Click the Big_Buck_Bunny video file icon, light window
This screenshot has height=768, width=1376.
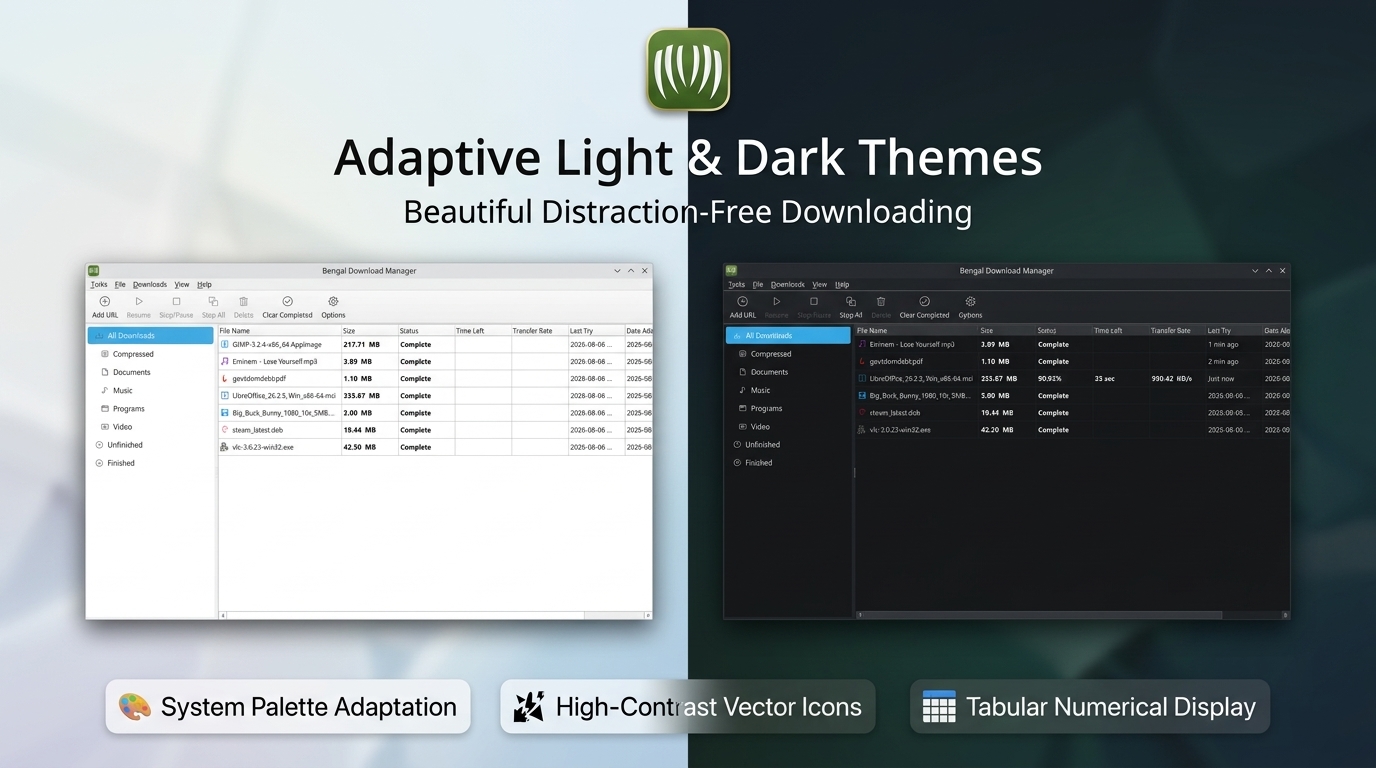point(225,413)
